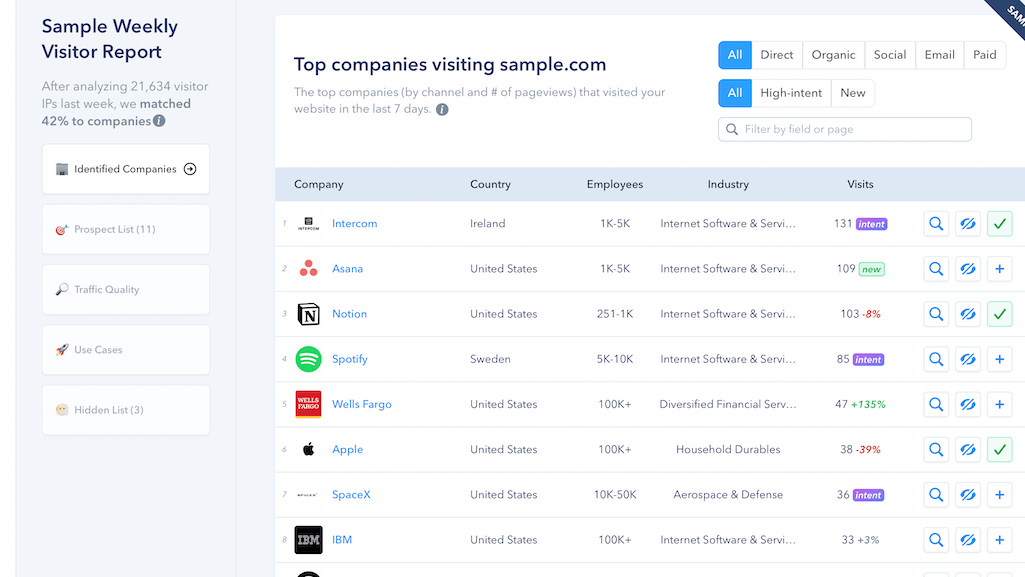Click the Use Cases rocket icon
The image size is (1025, 577).
point(60,349)
